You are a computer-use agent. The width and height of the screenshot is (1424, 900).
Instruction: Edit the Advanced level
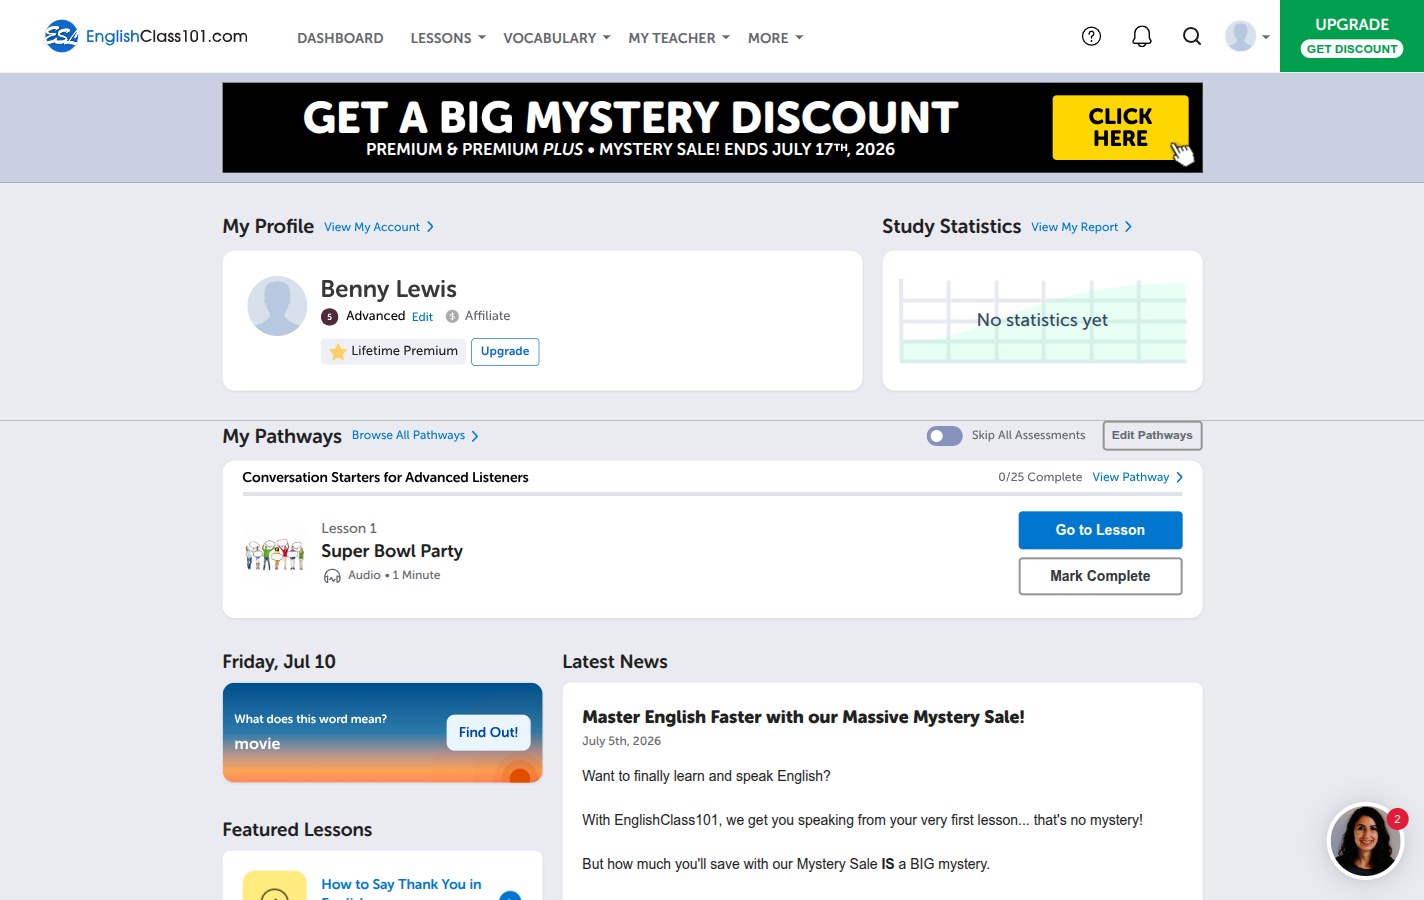[x=422, y=317]
